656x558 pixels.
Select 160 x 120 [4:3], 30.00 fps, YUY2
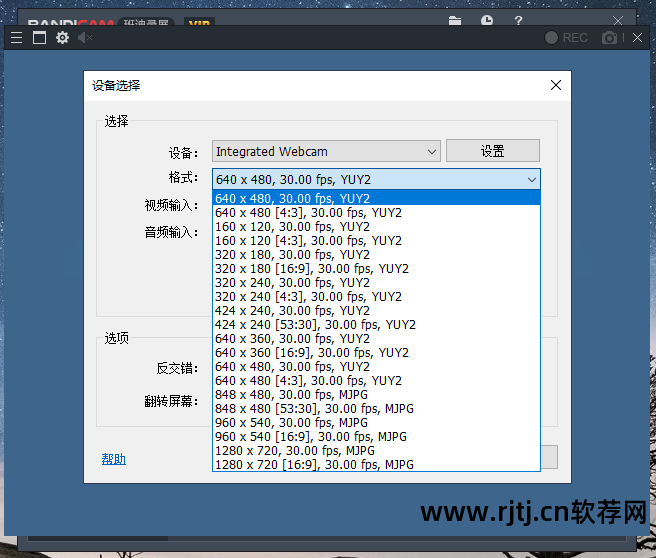tap(377, 241)
